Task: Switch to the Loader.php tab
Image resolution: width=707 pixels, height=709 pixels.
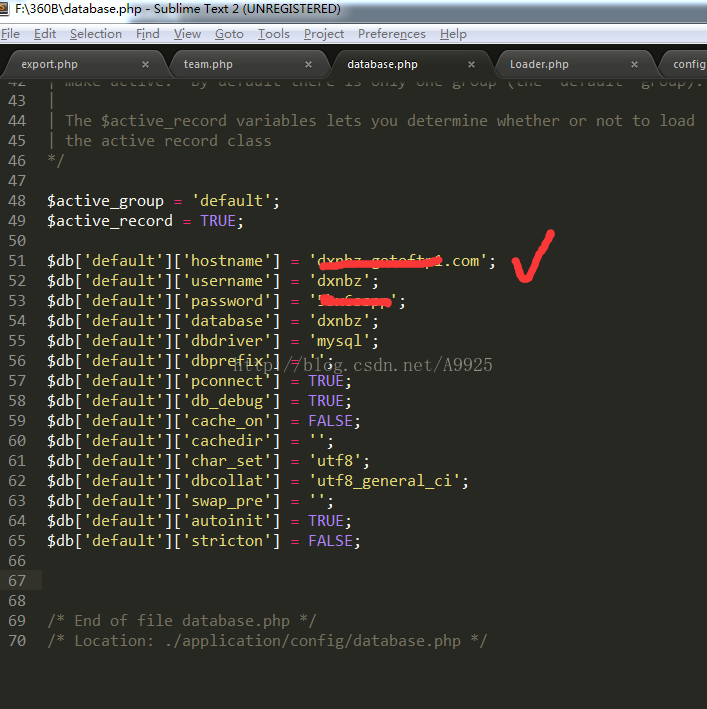Action: [x=539, y=65]
